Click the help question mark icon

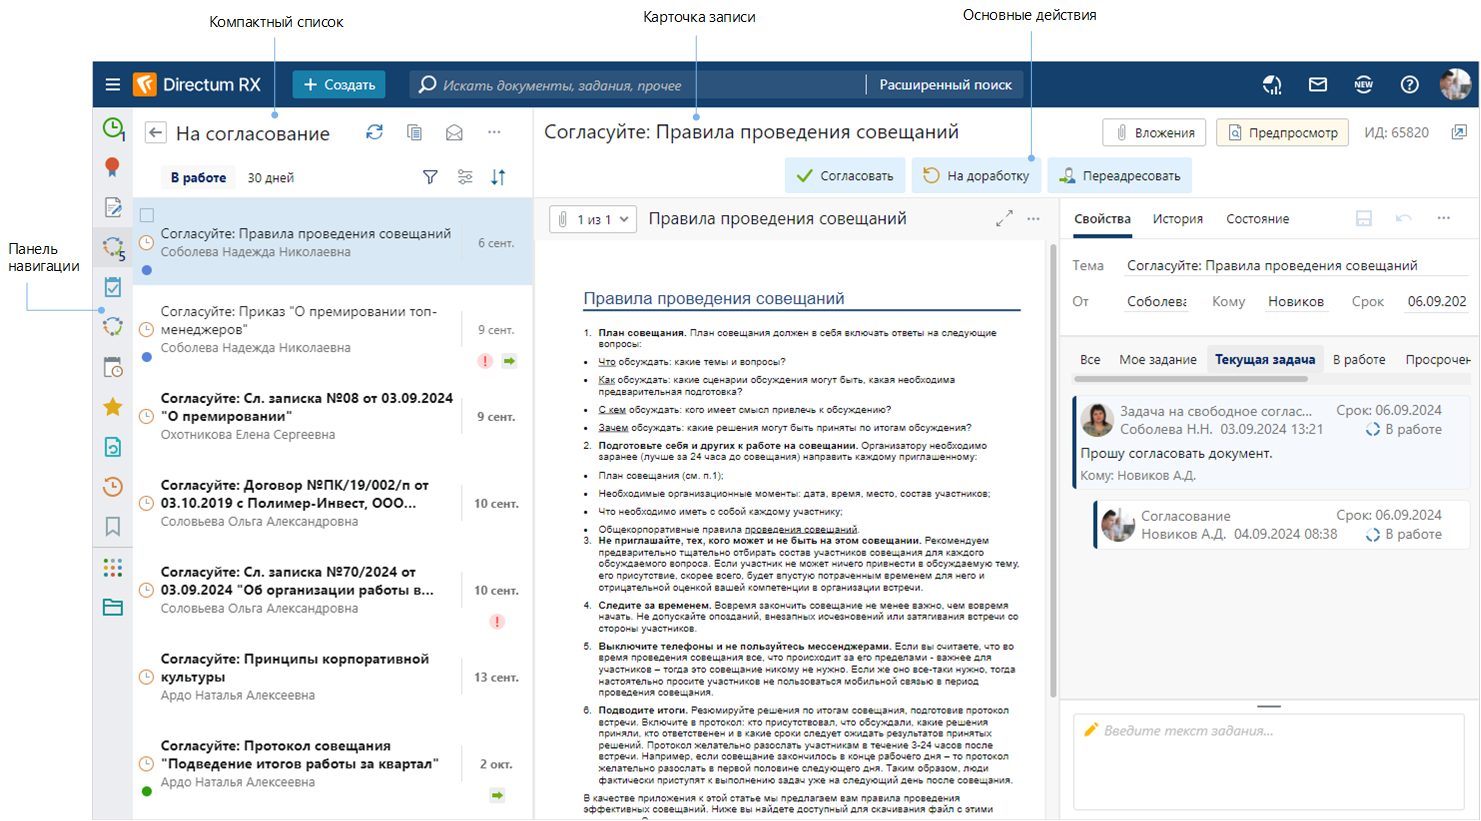point(1409,85)
